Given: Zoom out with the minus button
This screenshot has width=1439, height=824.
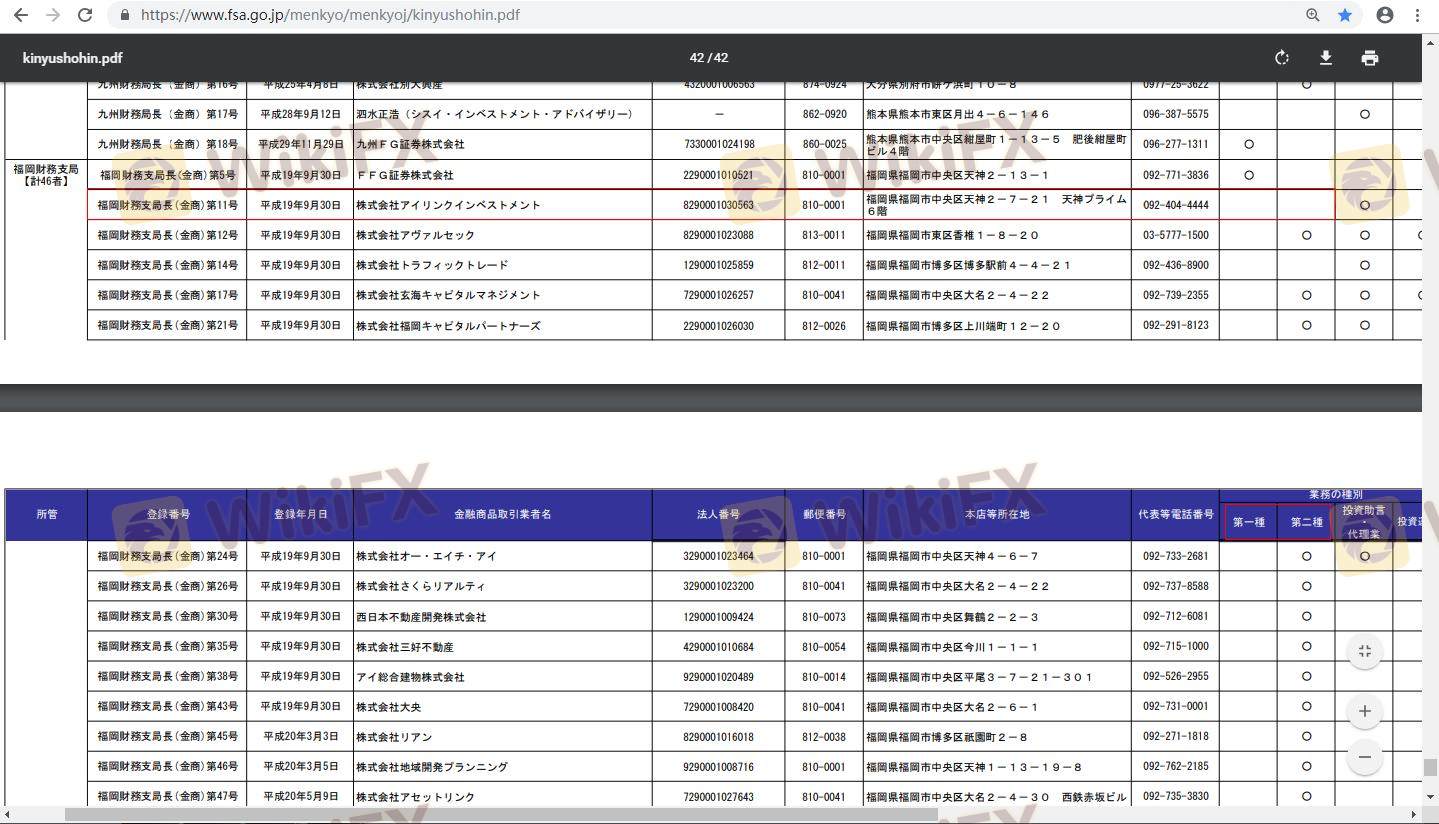Looking at the screenshot, I should pyautogui.click(x=1364, y=756).
